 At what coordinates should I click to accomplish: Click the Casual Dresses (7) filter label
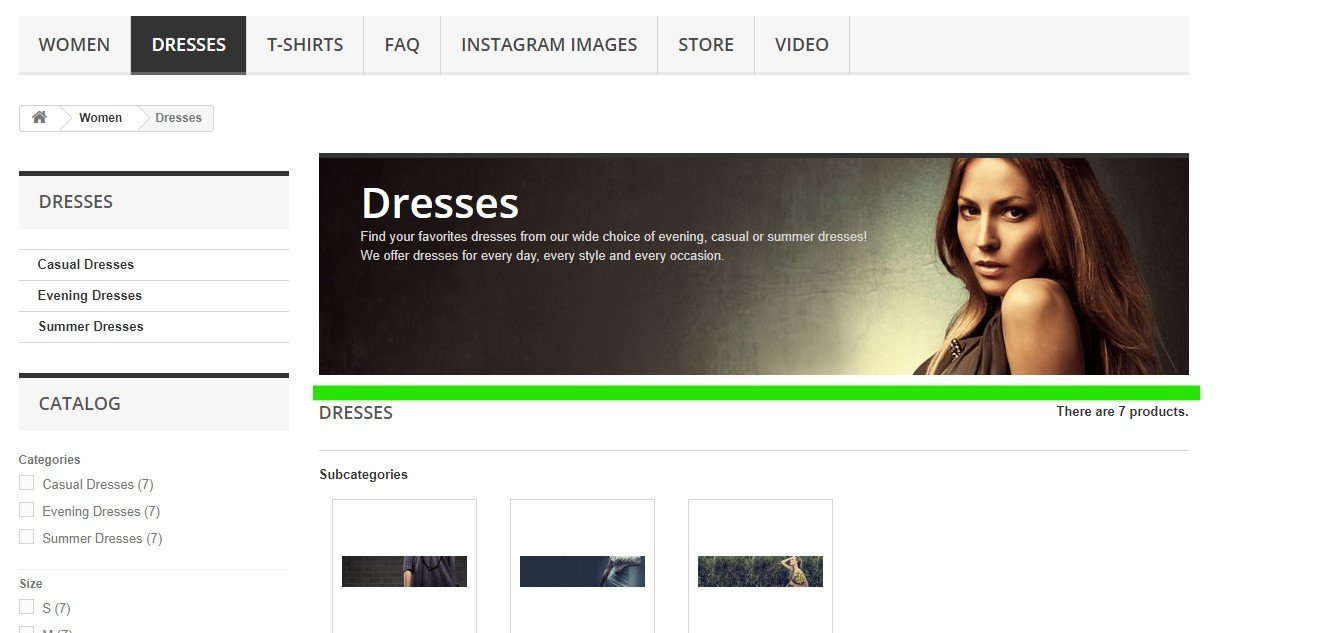point(98,485)
